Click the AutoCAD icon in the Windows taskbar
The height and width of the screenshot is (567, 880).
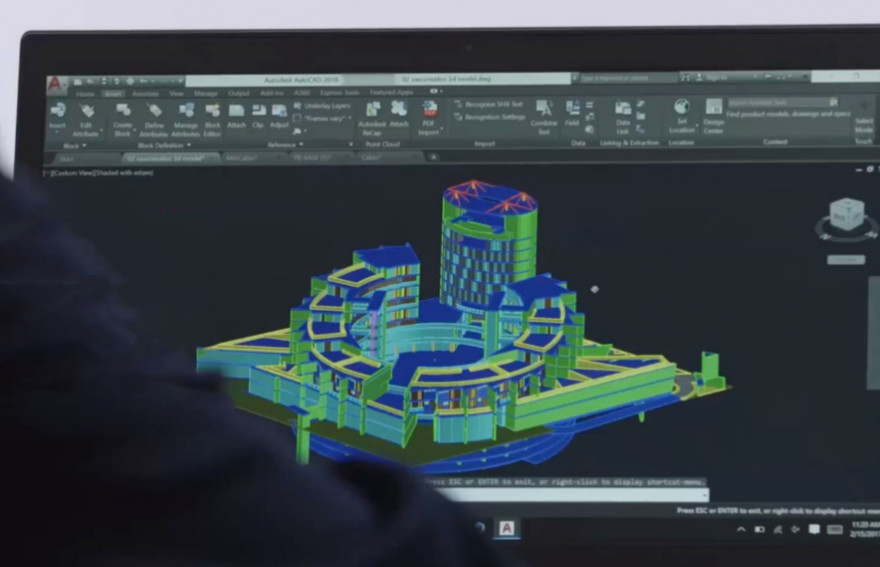pos(506,528)
